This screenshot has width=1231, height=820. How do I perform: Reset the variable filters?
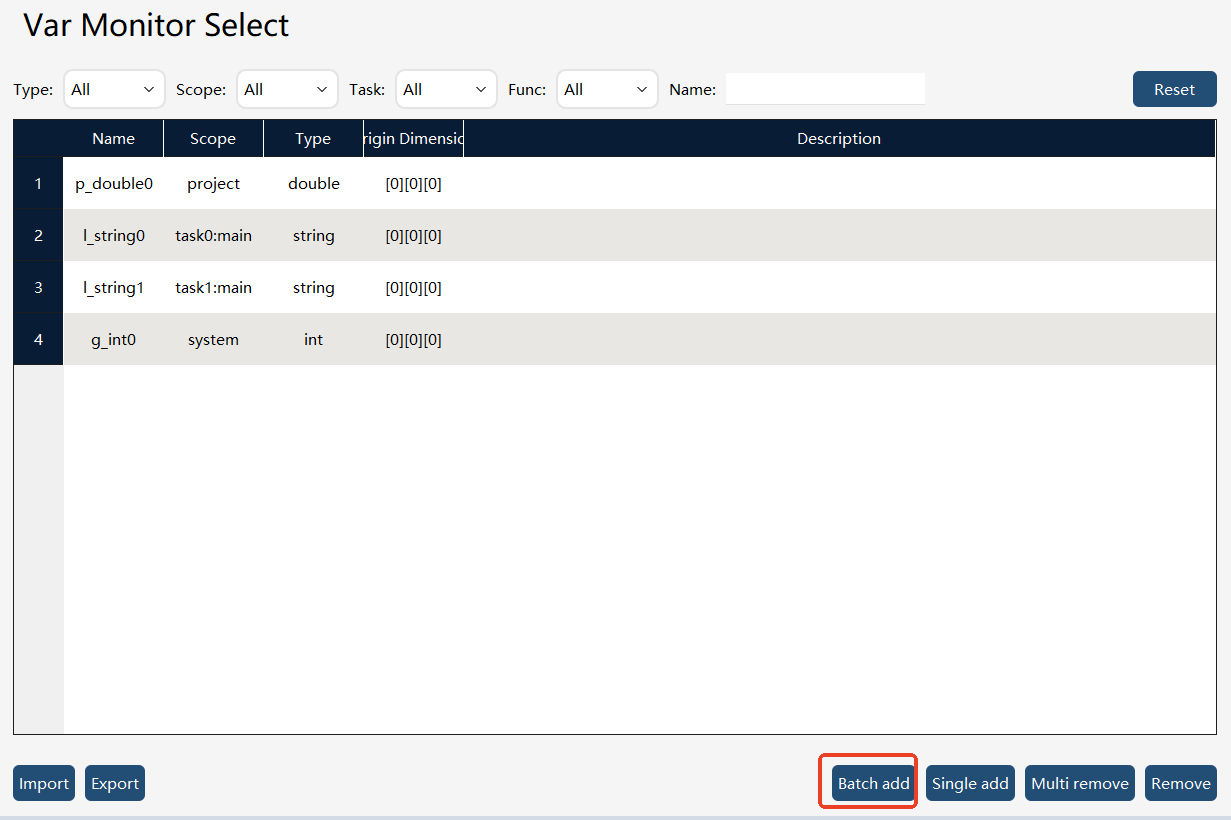1174,89
